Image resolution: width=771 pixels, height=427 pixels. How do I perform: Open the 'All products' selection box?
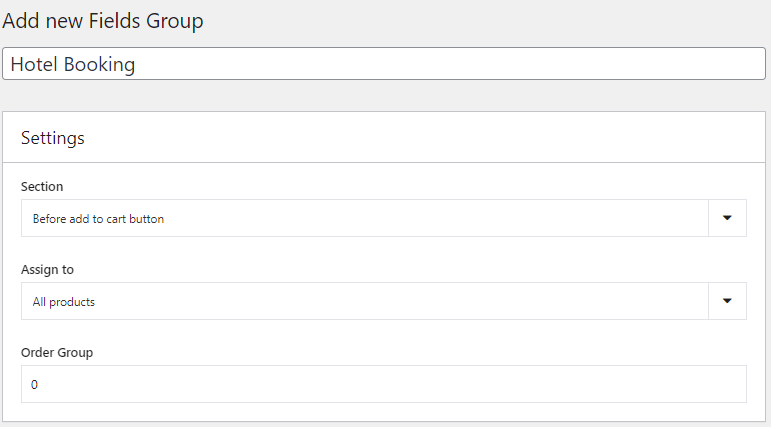(384, 301)
